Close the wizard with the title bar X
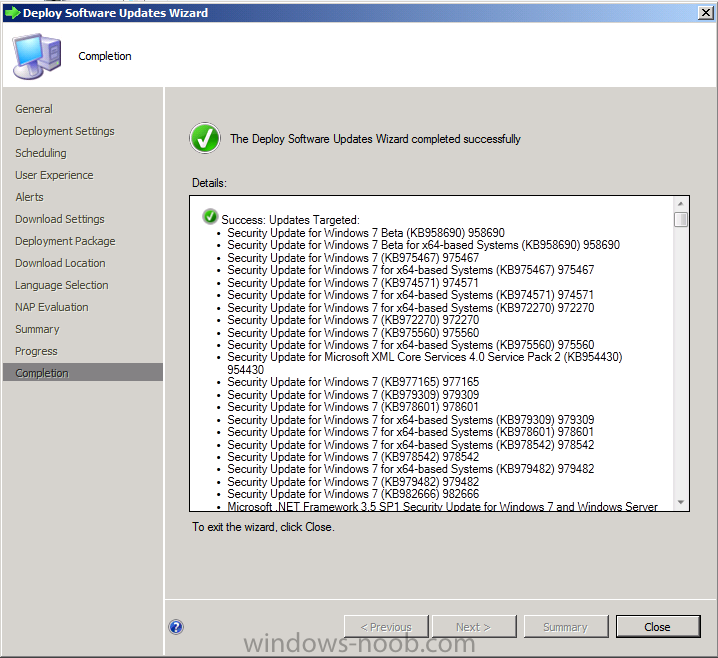Viewport: 718px width, 658px height. [706, 13]
